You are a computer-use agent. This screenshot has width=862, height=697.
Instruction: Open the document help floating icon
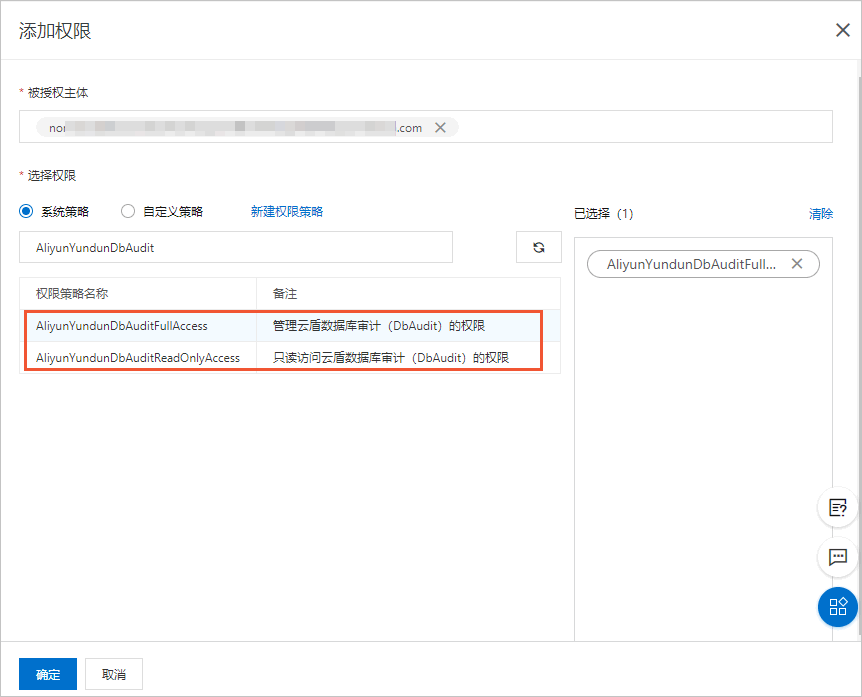pos(838,507)
